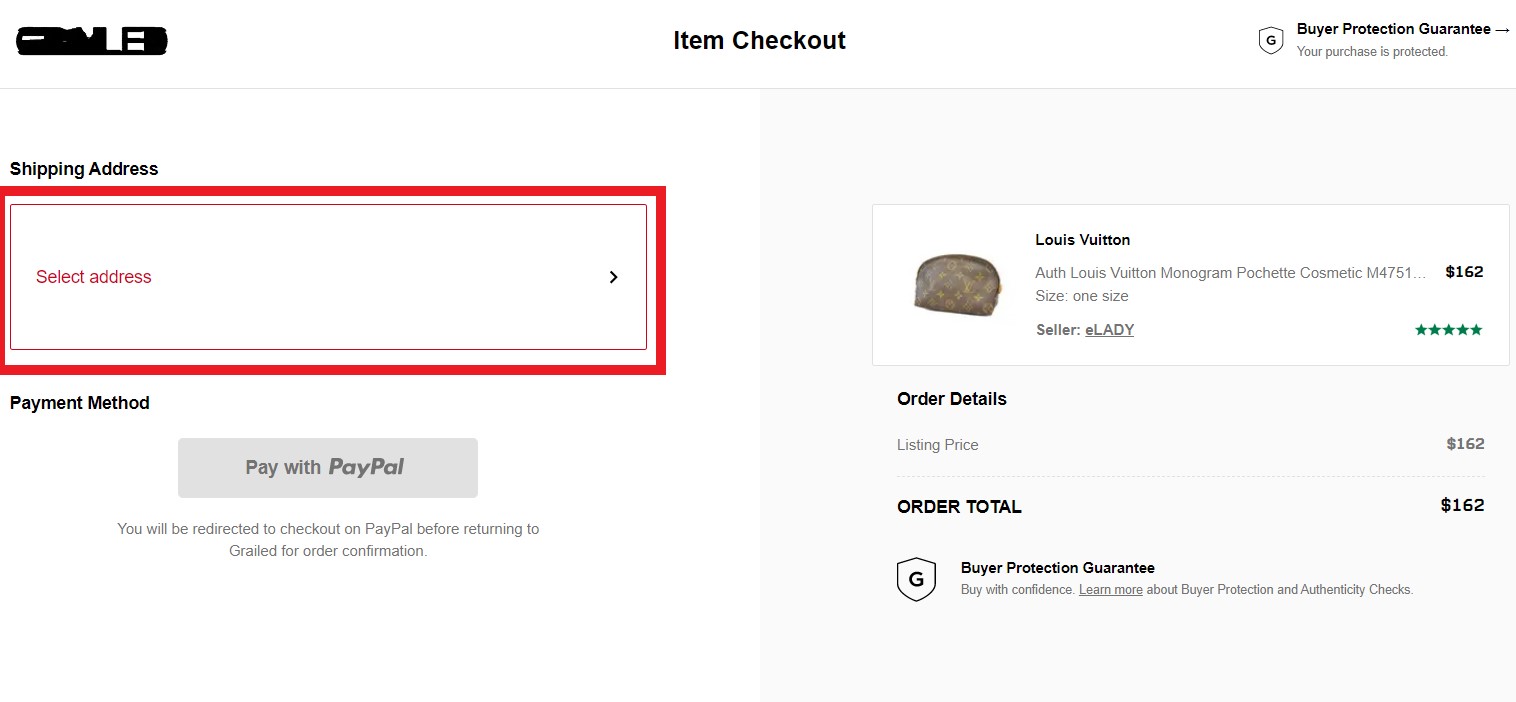Screen dimensions: 1516x702
Task: Click the Buyer Protection shield icon in header
Action: tap(1270, 40)
